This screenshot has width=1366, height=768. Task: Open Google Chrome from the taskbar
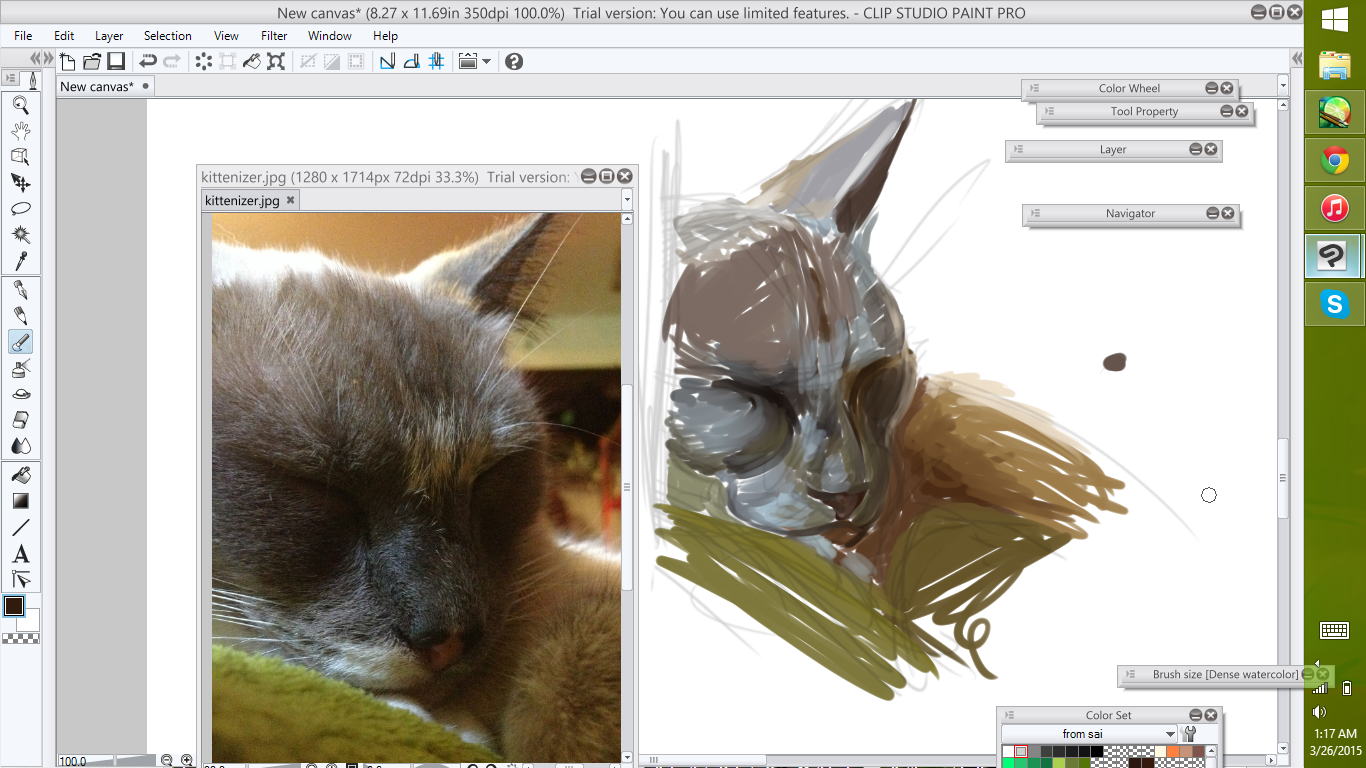(x=1334, y=159)
